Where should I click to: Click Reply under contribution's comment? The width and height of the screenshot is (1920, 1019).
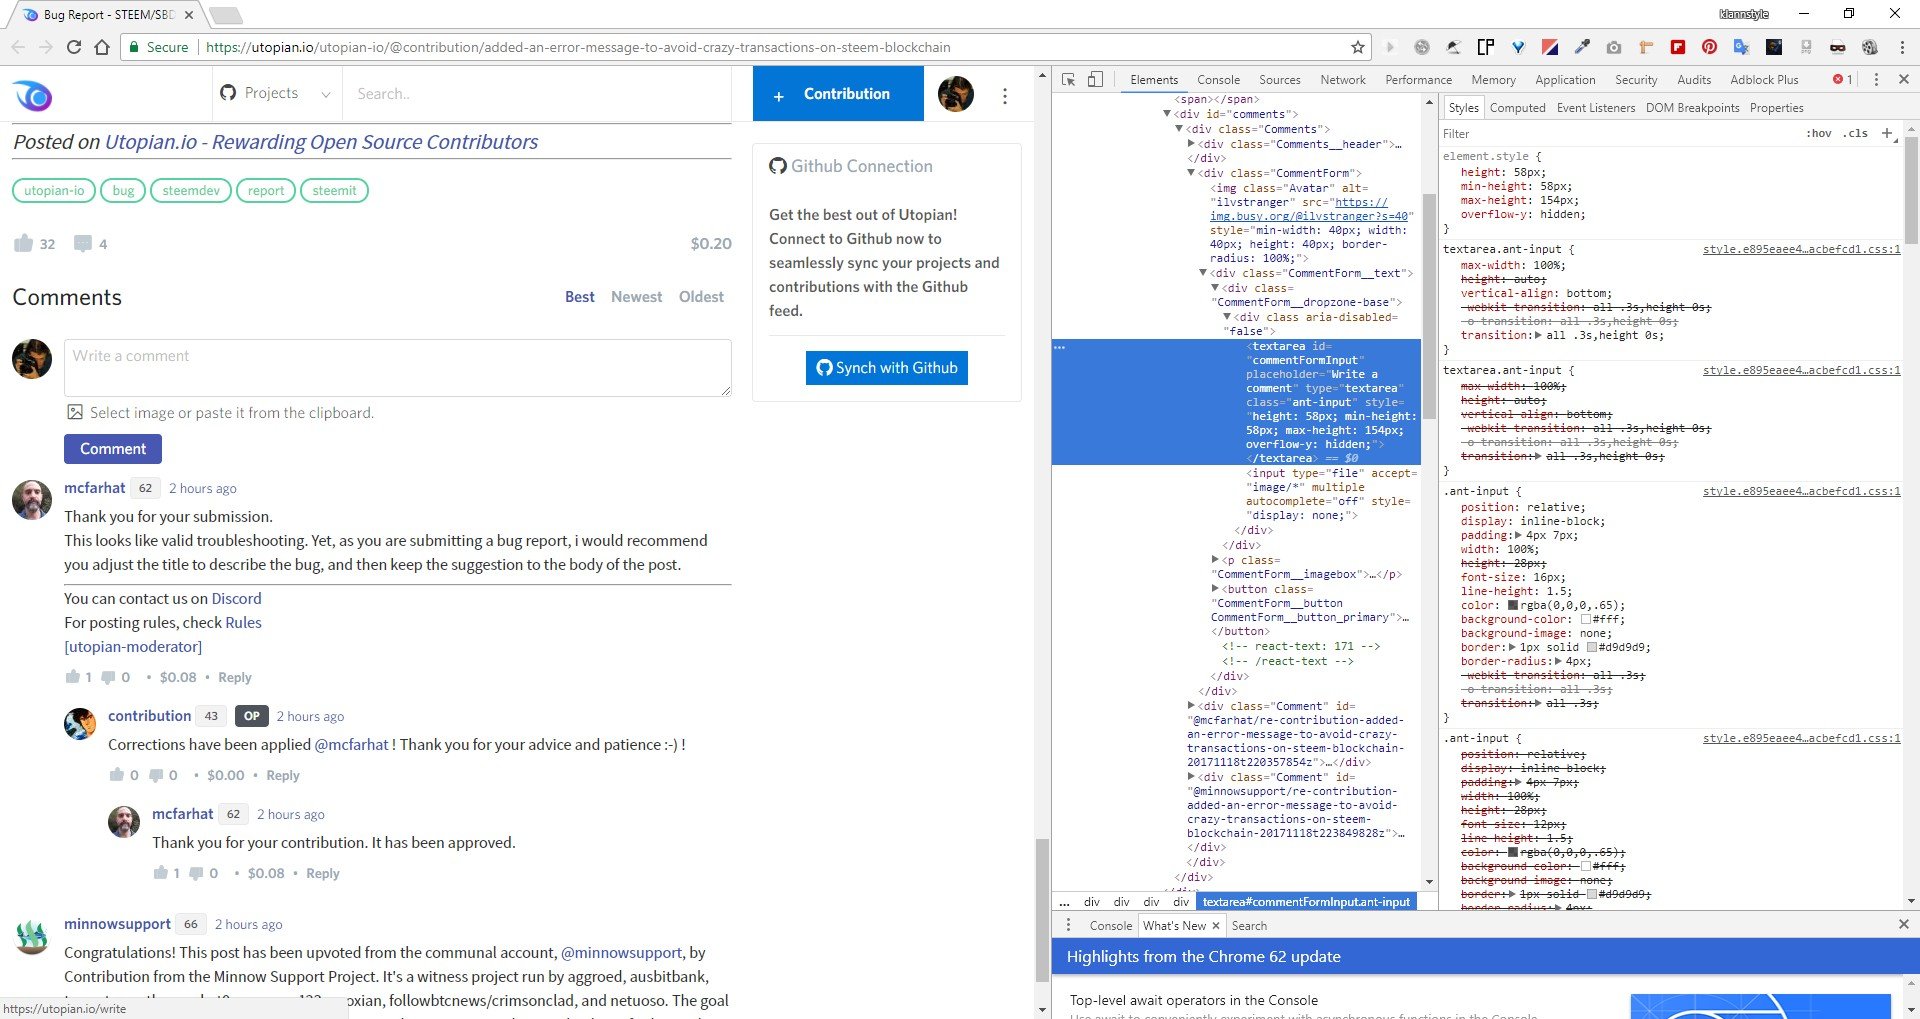(283, 775)
